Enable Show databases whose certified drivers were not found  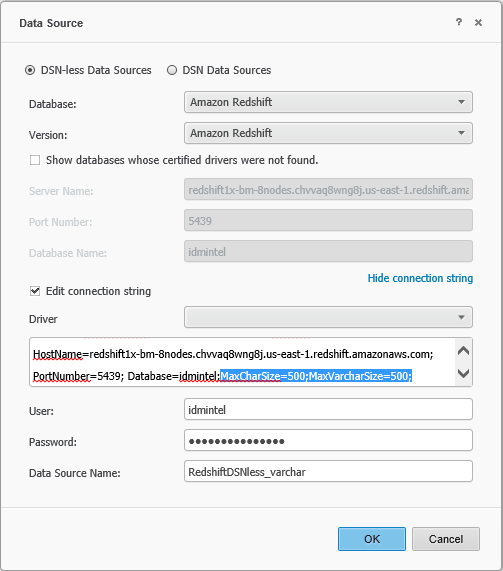(35, 160)
